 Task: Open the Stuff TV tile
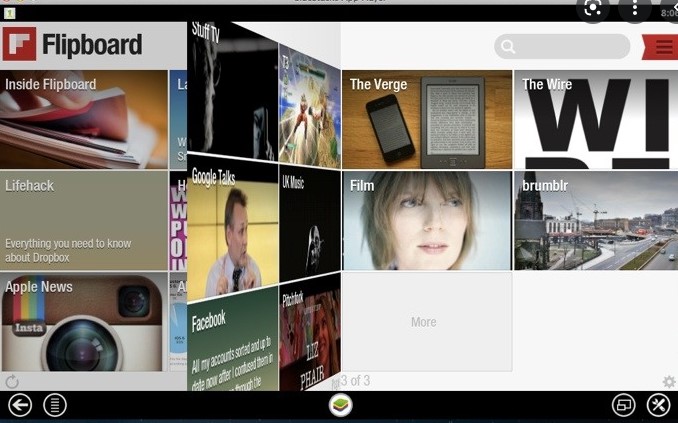233,91
